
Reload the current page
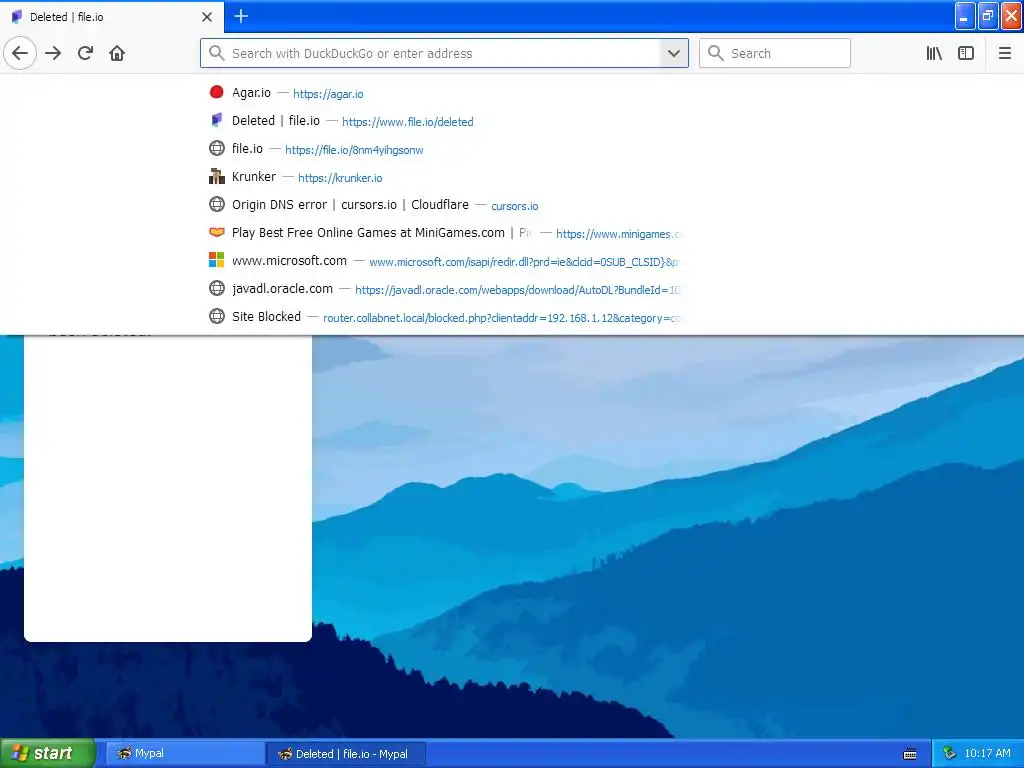tap(85, 53)
